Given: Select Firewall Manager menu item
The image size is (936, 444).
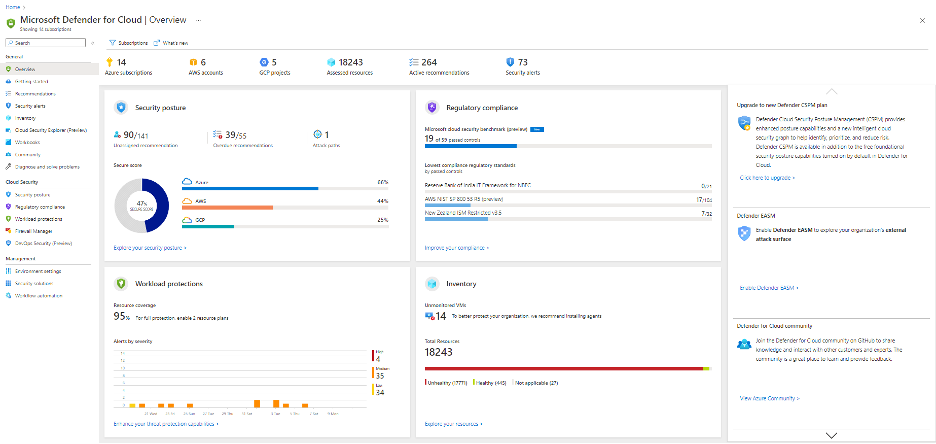Looking at the screenshot, I should (x=33, y=231).
